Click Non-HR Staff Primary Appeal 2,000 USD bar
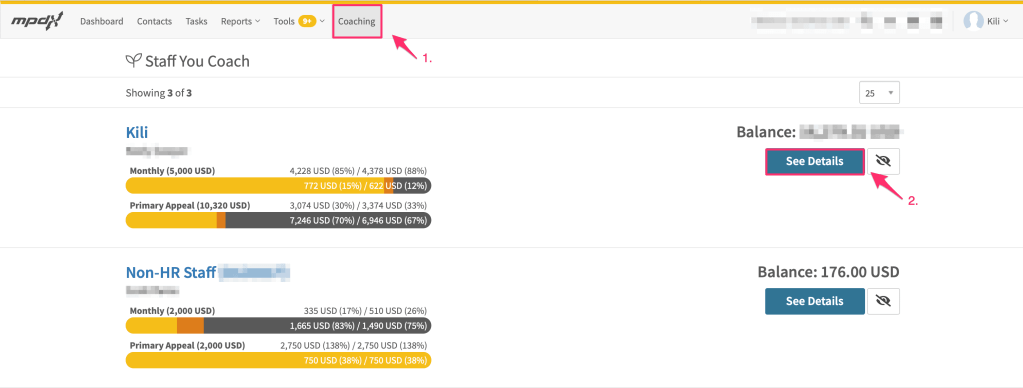This screenshot has height=388, width=1023. tap(279, 360)
